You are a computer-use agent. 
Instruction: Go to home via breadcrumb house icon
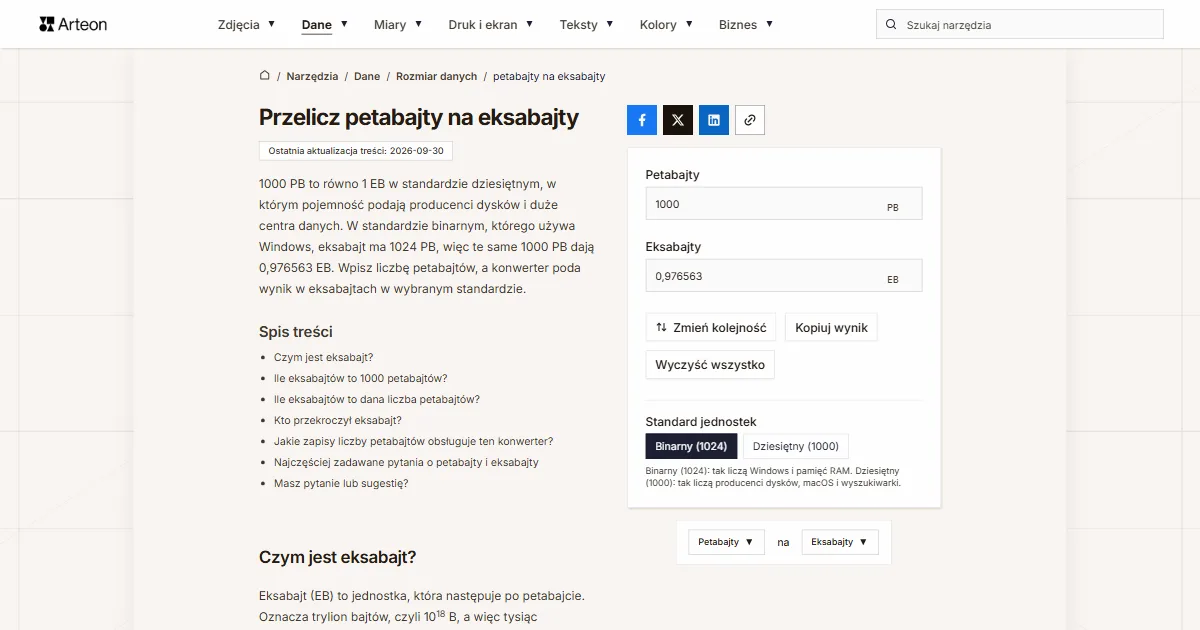265,76
